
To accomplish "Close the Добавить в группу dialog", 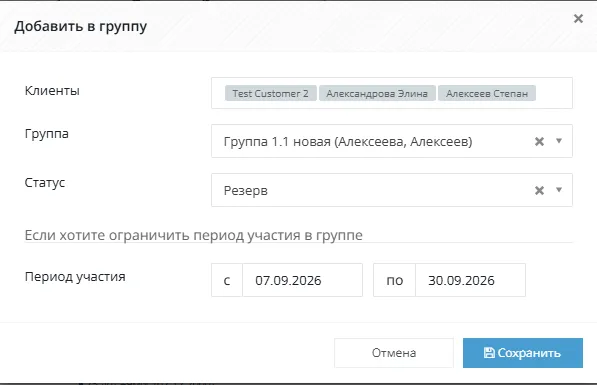I will 578,18.
